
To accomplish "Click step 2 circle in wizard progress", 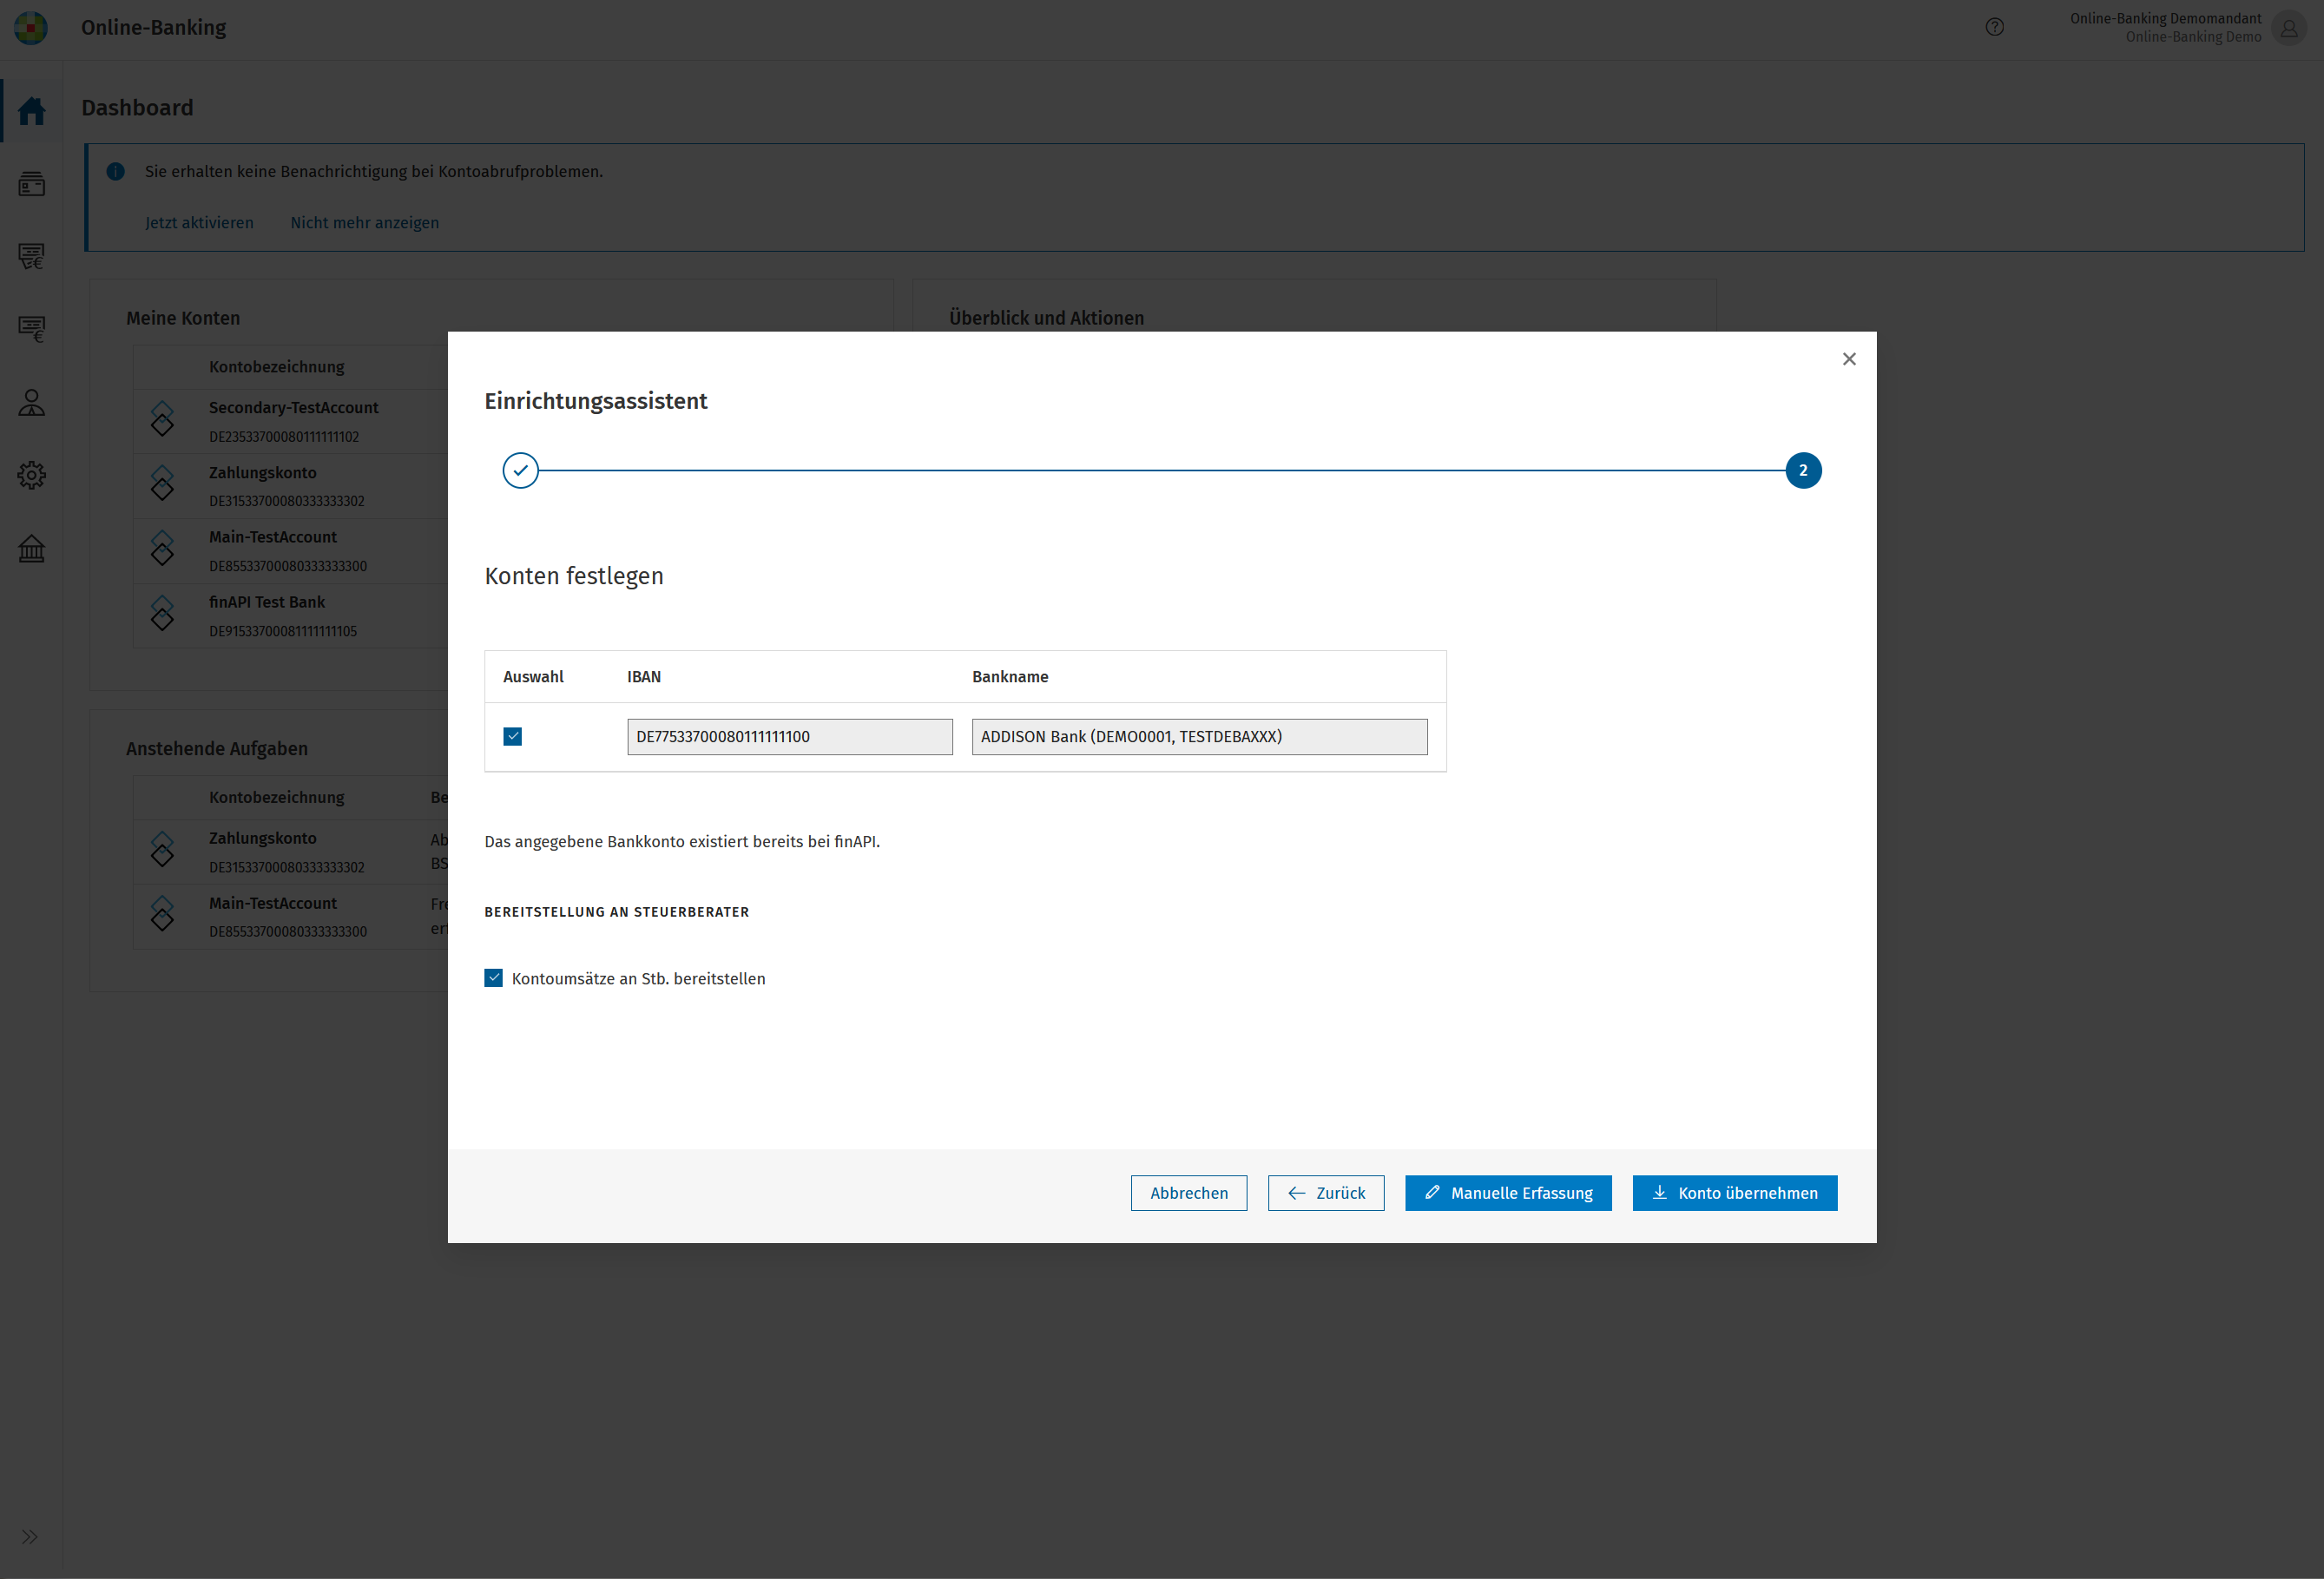I will 1803,470.
